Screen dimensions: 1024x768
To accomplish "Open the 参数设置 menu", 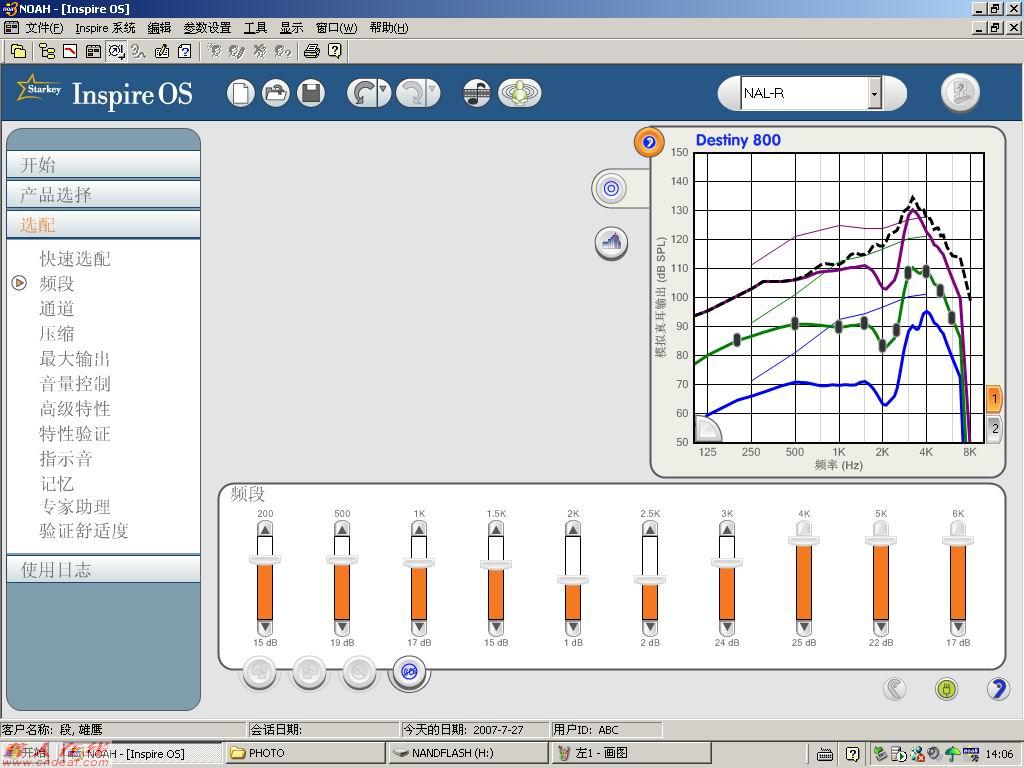I will click(207, 28).
